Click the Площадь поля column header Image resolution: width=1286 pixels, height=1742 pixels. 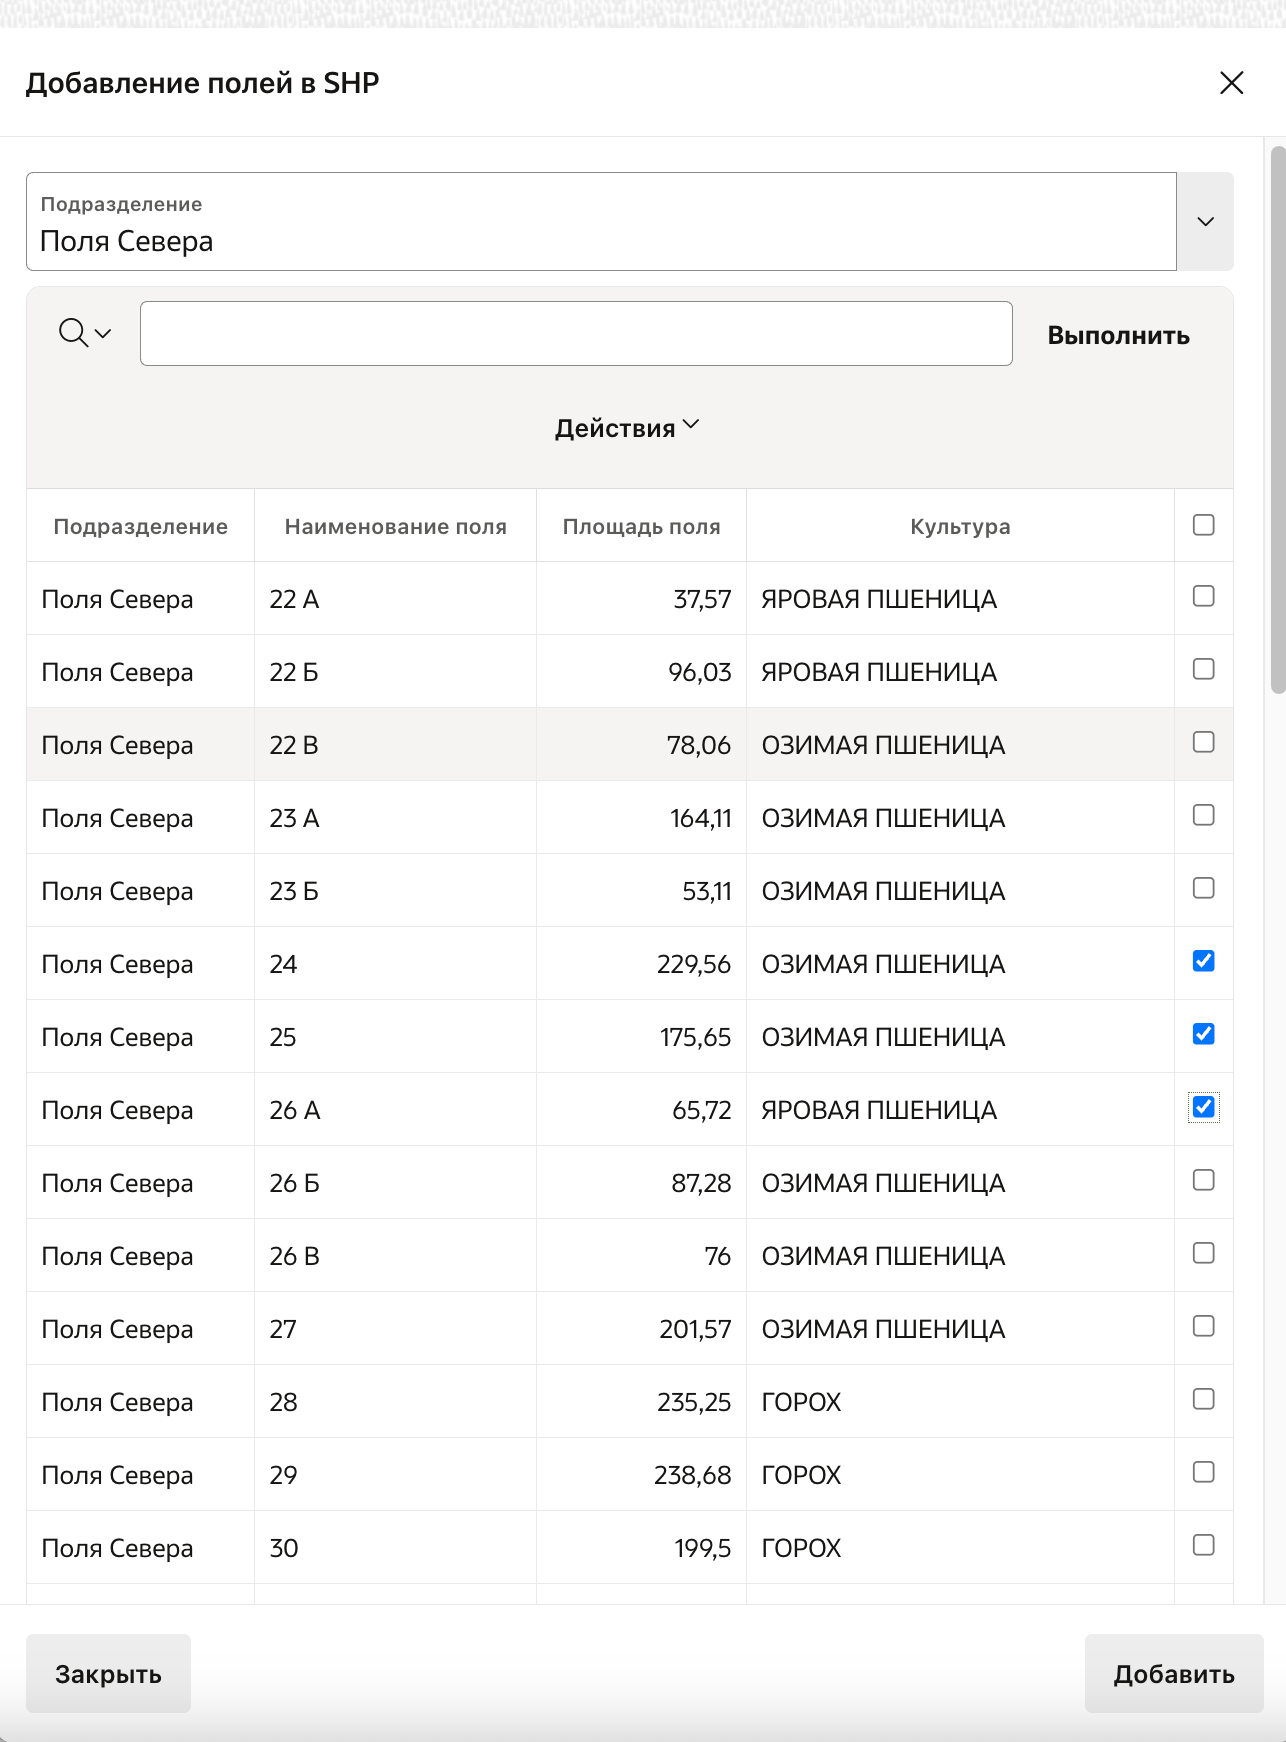coord(641,527)
